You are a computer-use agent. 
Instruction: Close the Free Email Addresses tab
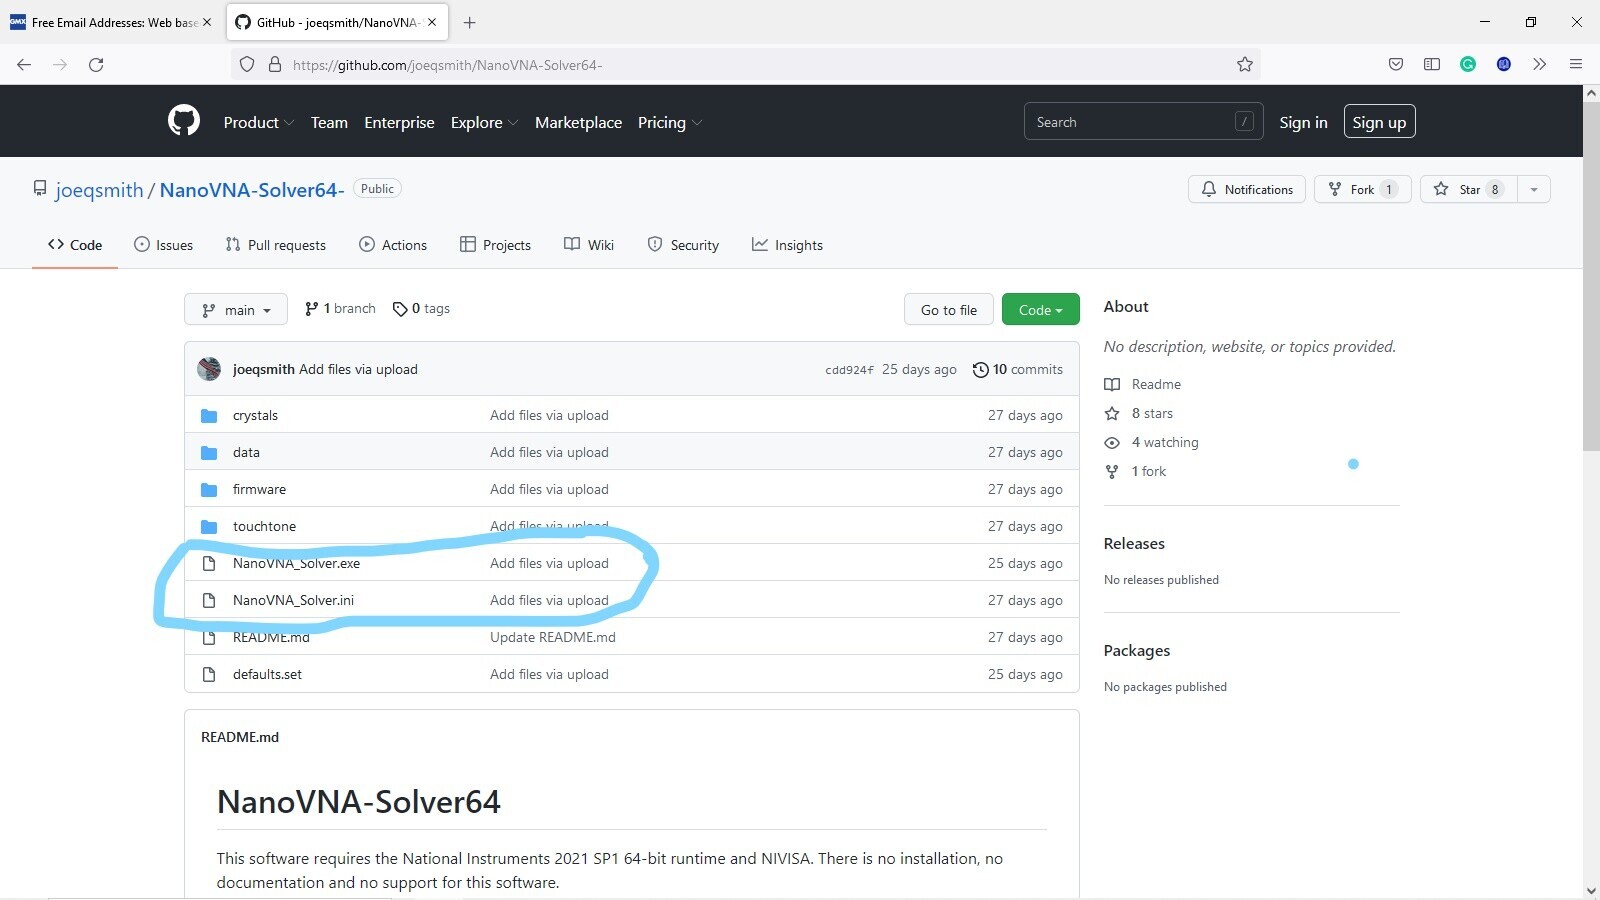[207, 22]
